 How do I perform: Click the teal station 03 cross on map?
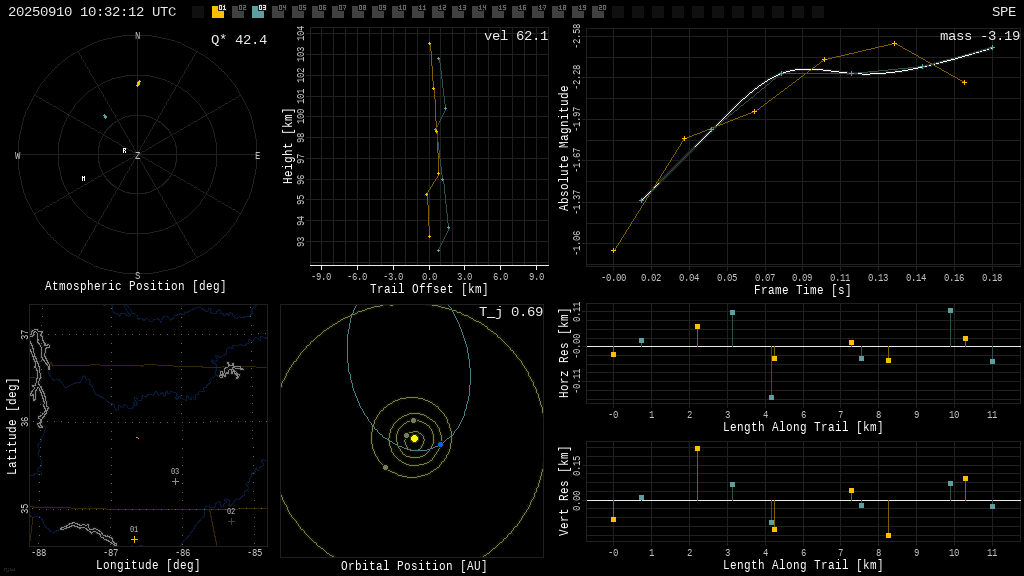175,481
